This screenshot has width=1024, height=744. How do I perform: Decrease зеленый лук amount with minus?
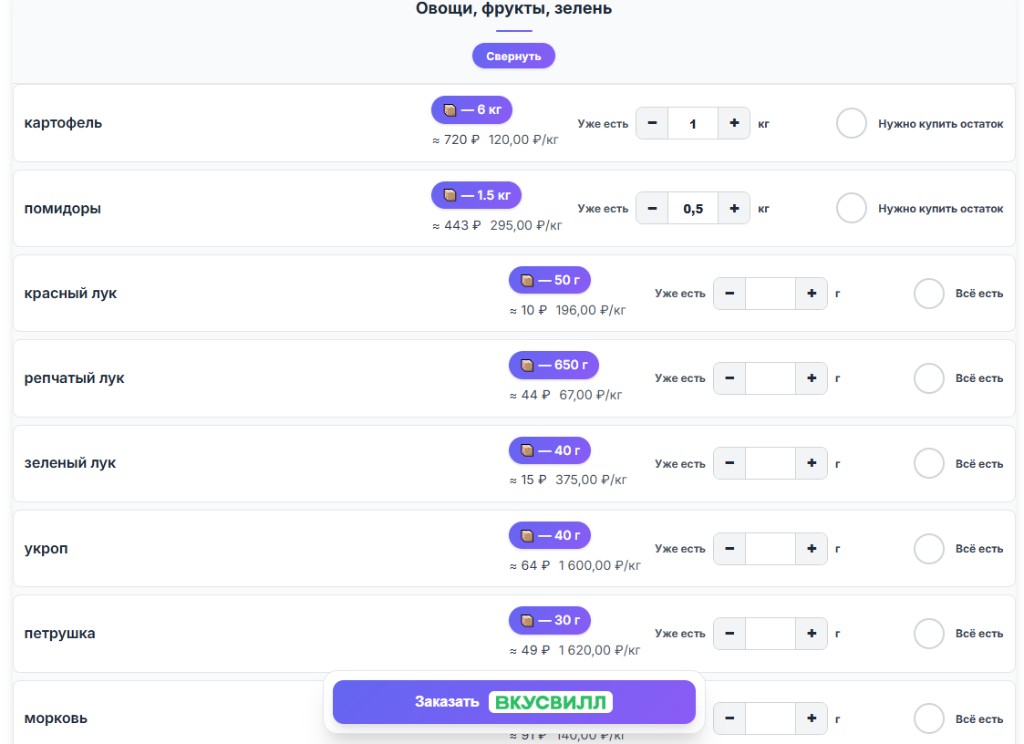tap(729, 463)
